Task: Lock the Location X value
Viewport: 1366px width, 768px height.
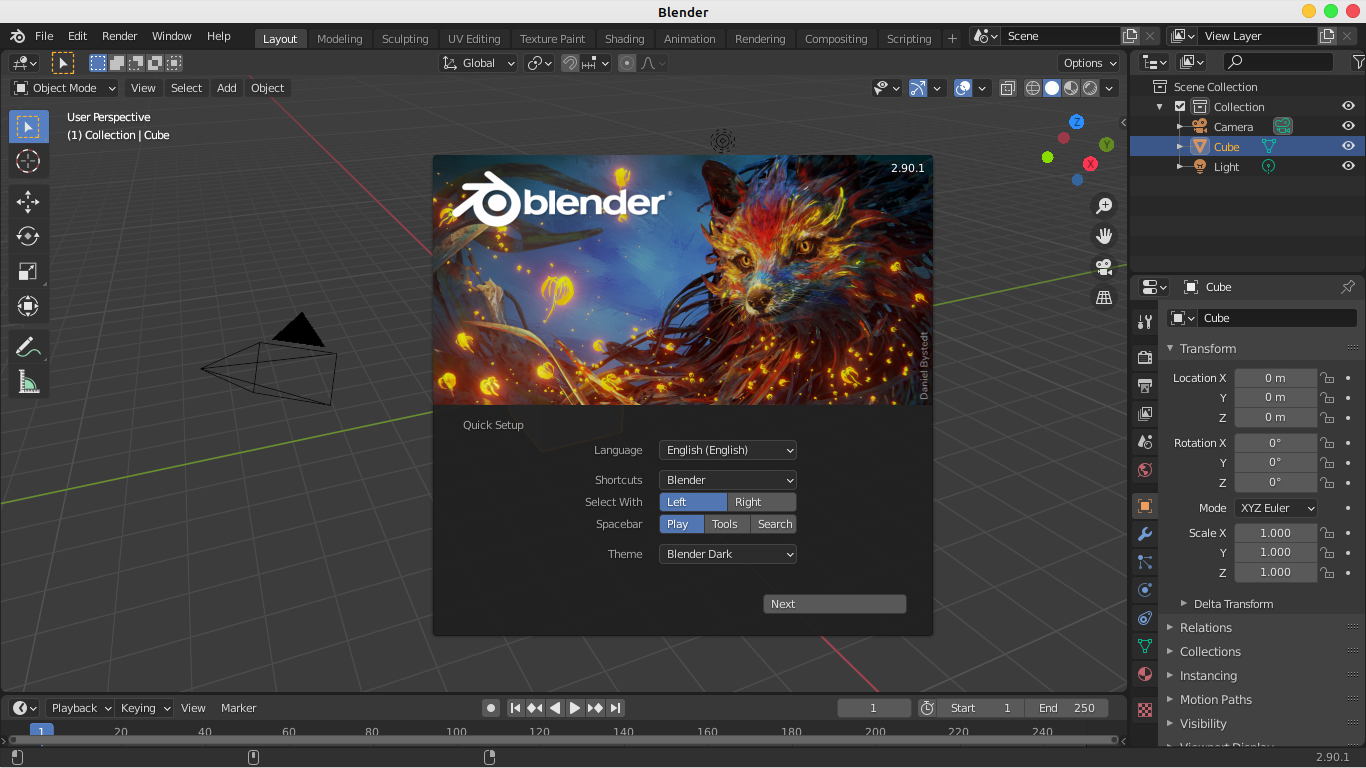Action: (x=1327, y=378)
